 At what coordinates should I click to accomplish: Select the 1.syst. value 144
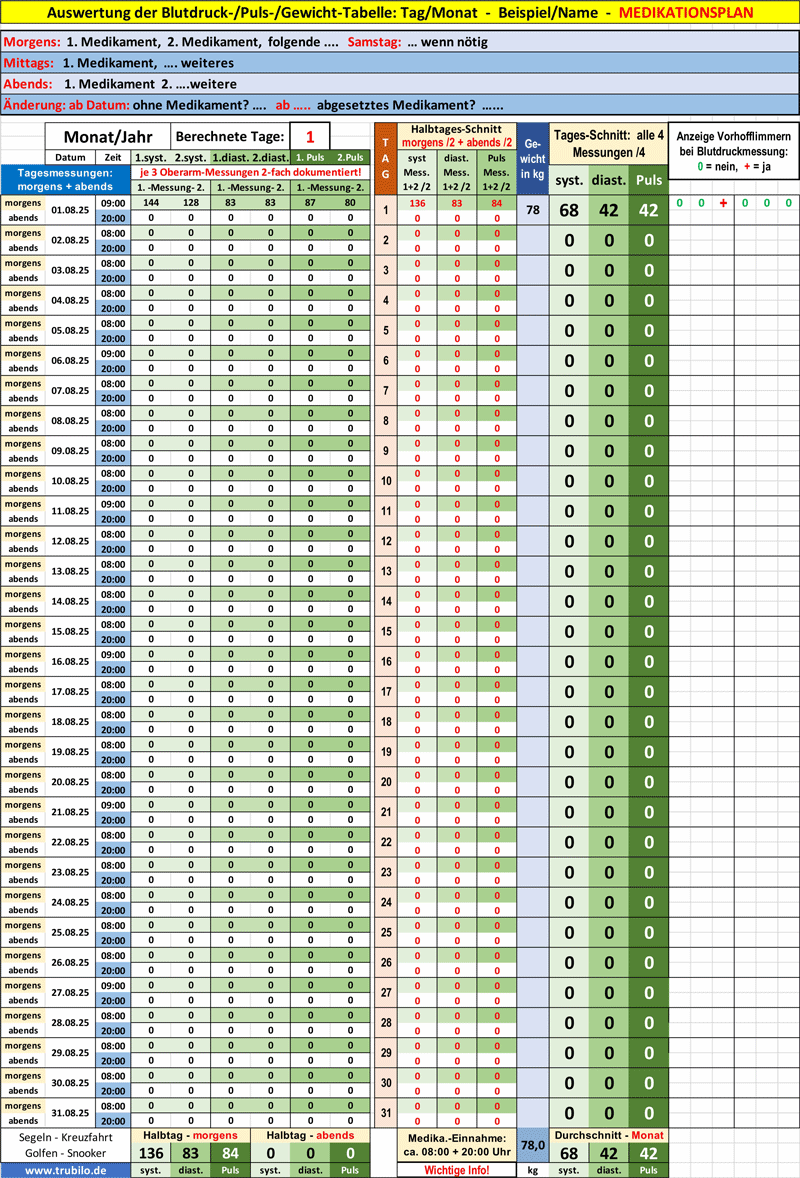coord(151,203)
